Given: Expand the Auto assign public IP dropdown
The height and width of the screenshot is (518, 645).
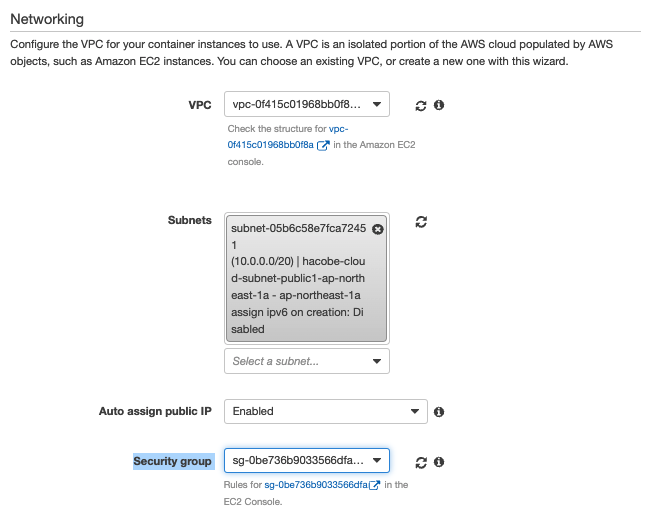Looking at the screenshot, I should (325, 411).
